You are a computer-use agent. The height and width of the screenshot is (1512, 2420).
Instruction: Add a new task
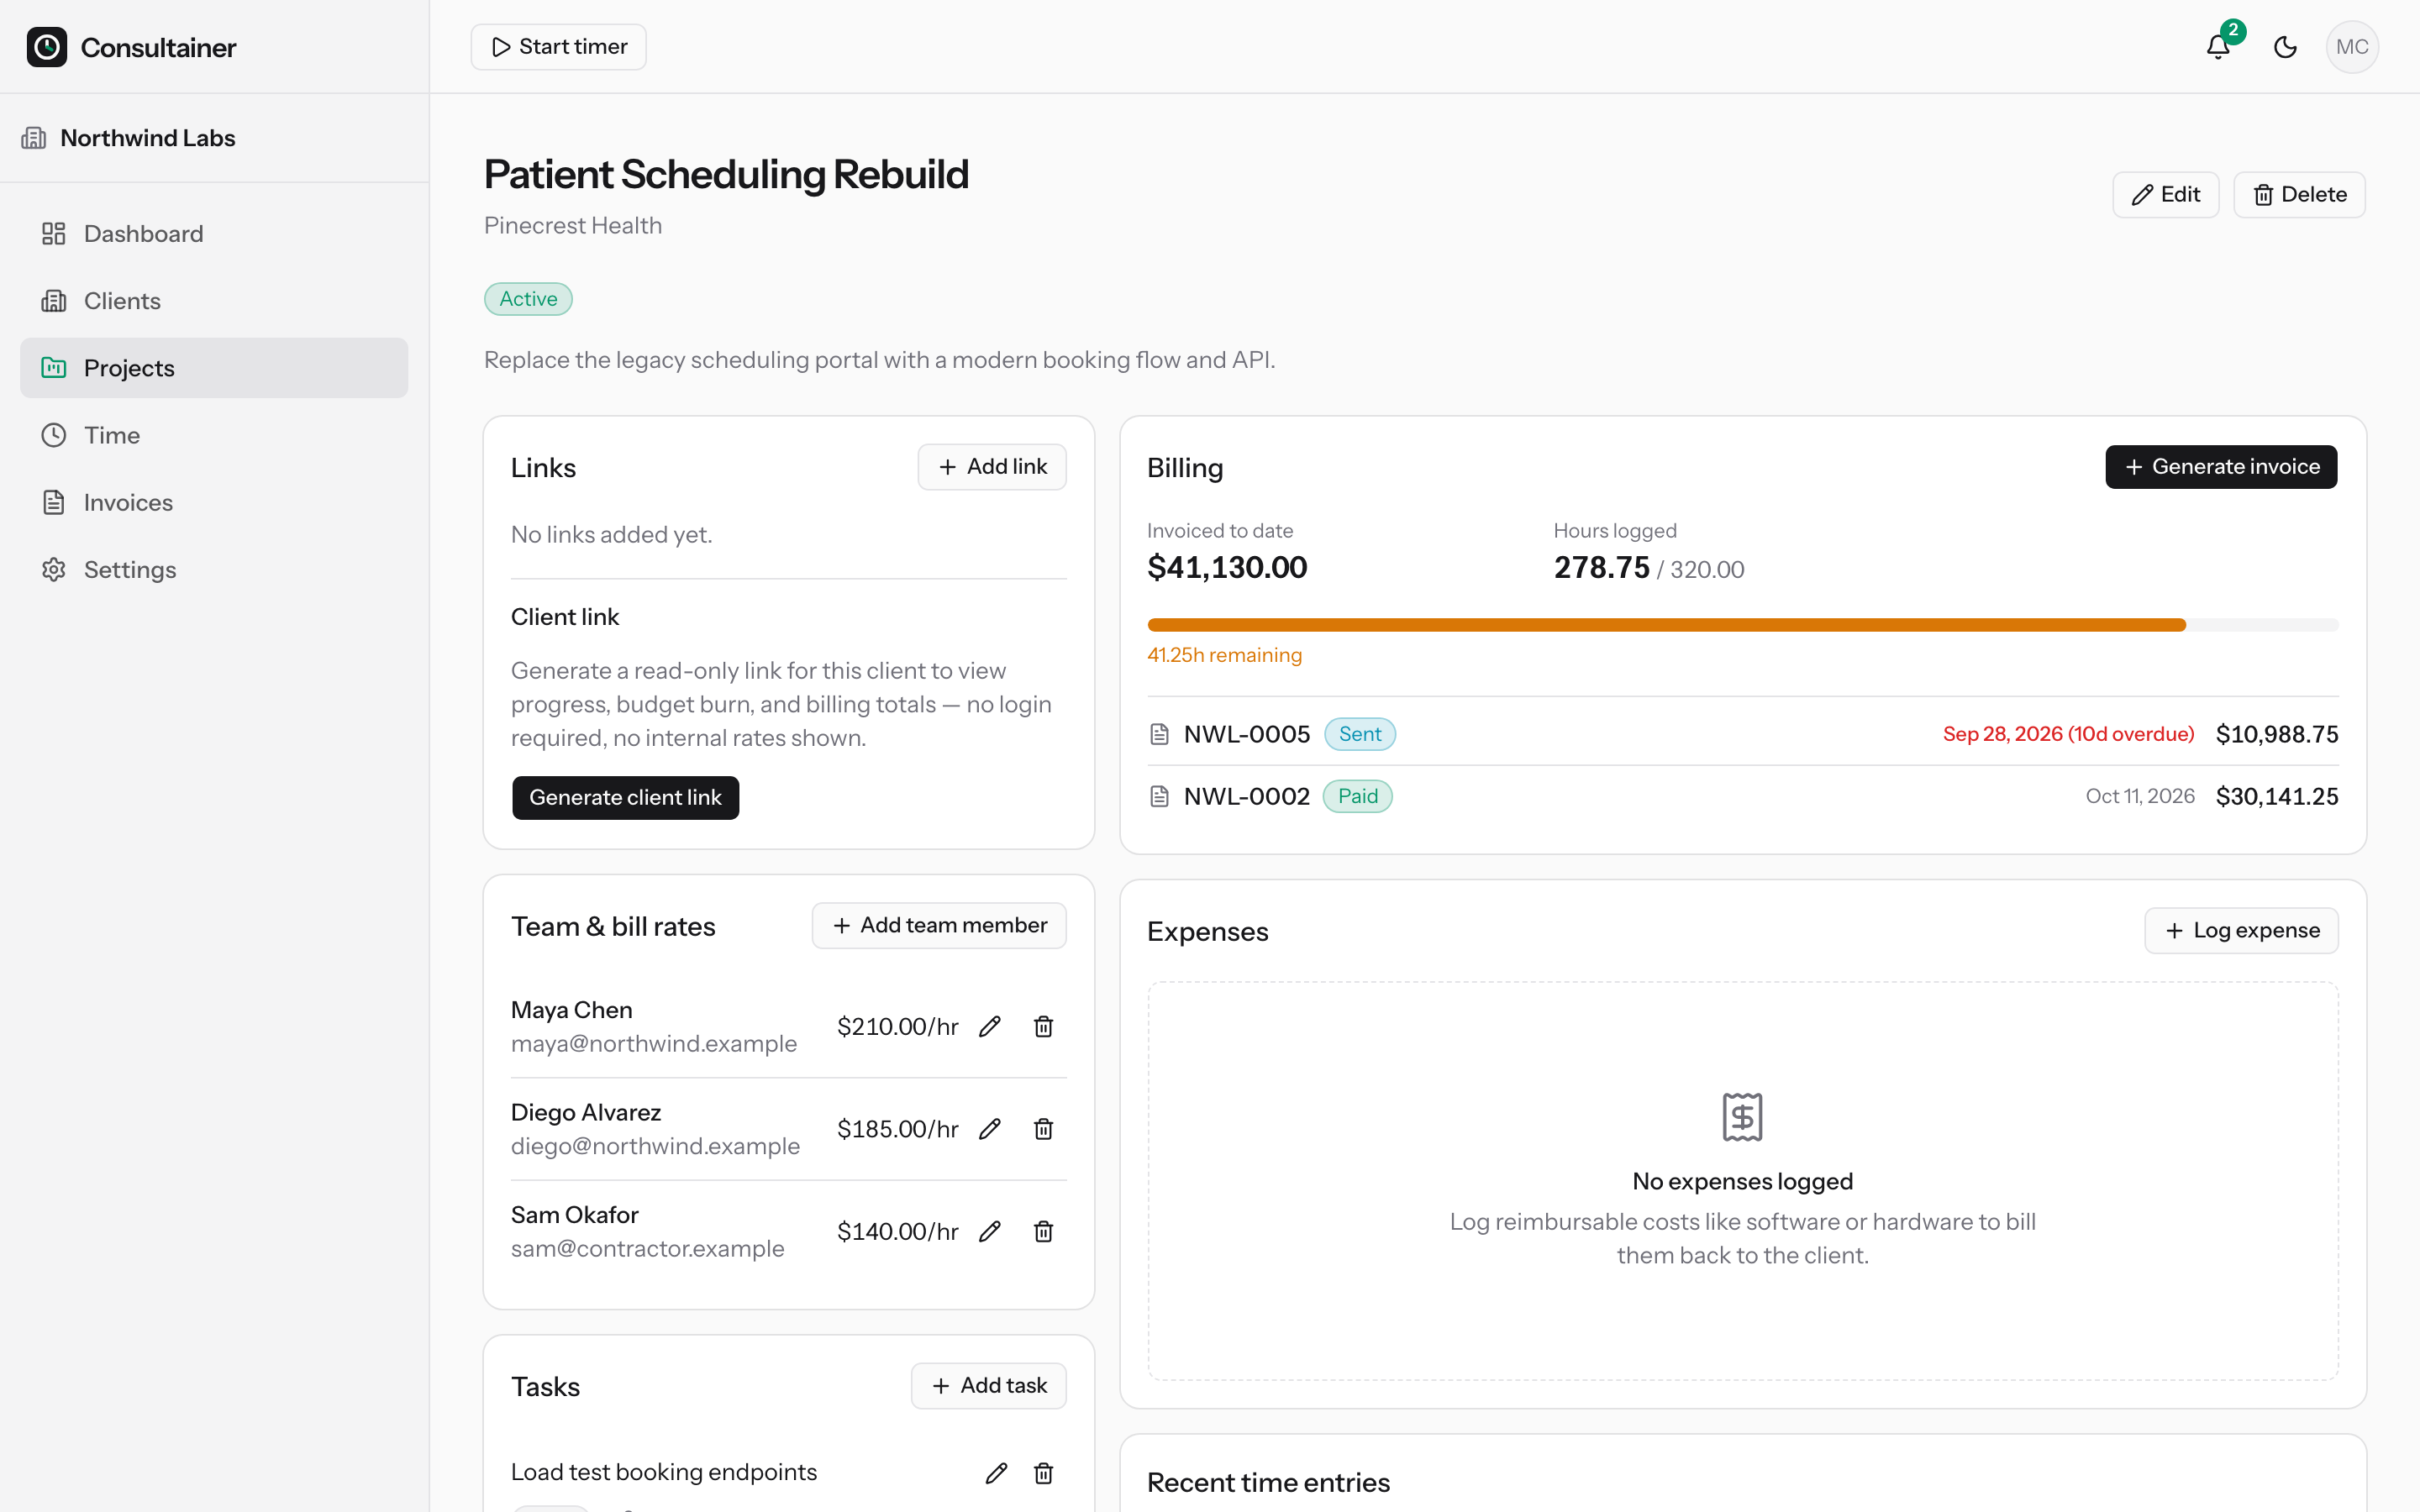988,1386
